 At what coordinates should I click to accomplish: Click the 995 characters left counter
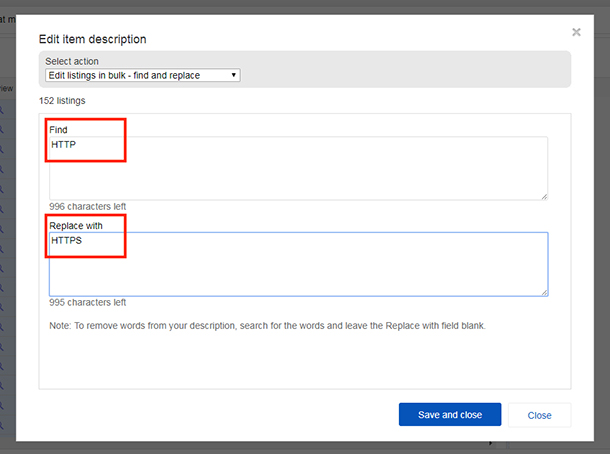[x=88, y=302]
